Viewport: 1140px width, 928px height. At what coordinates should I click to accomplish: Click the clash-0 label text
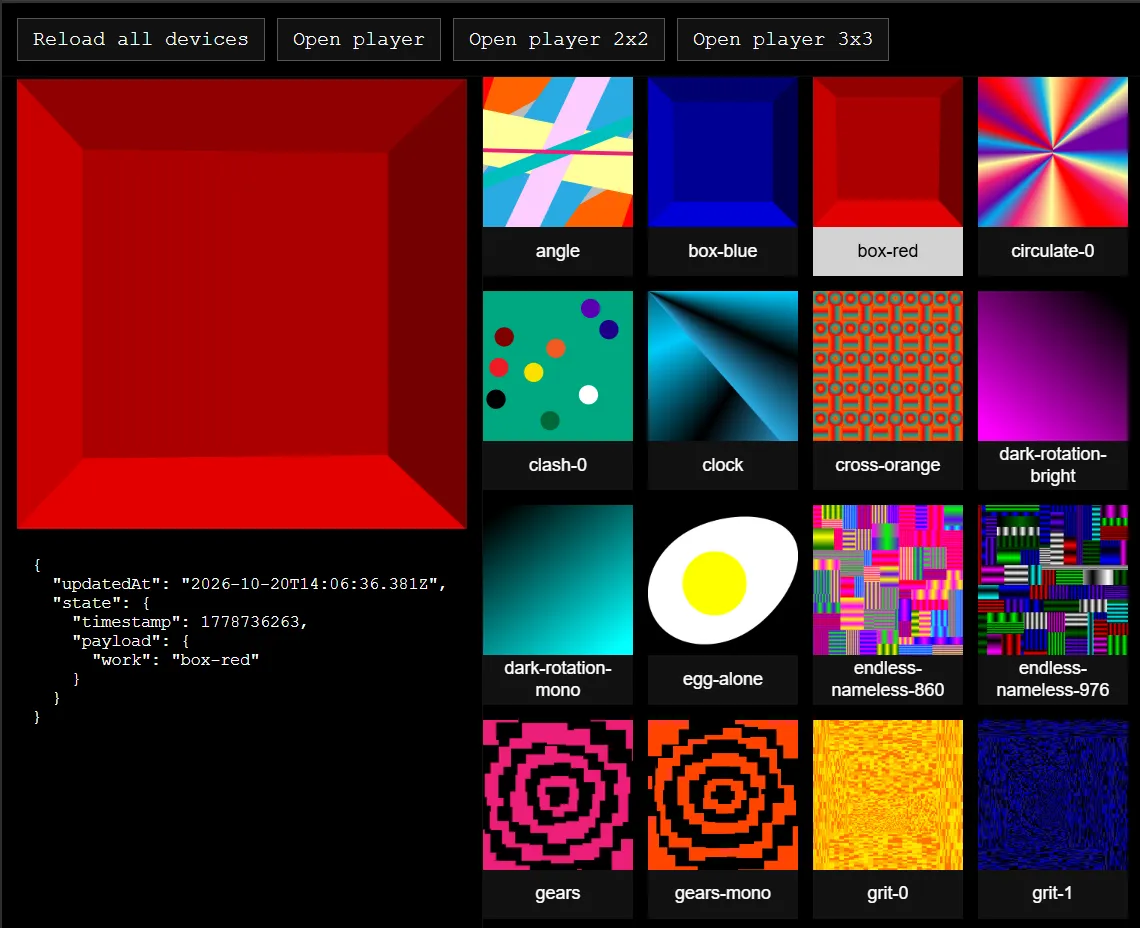click(x=558, y=465)
